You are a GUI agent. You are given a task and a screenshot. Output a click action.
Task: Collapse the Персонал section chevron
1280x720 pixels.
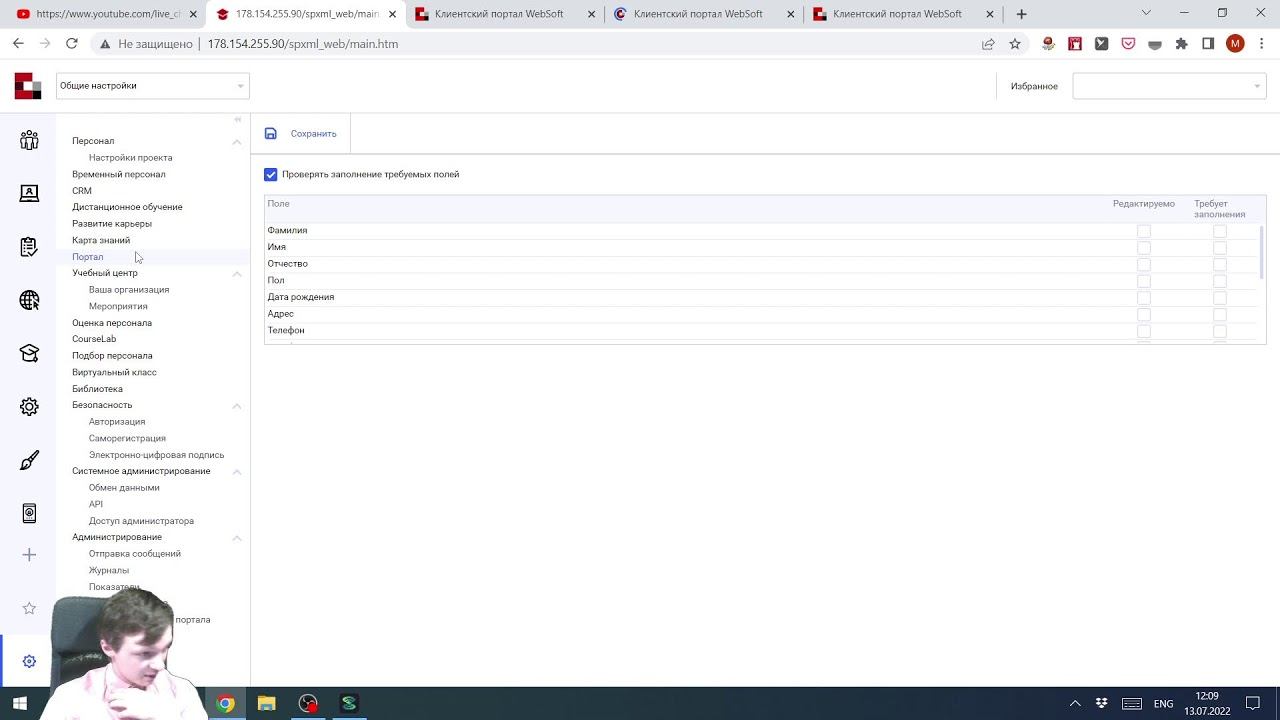(237, 141)
